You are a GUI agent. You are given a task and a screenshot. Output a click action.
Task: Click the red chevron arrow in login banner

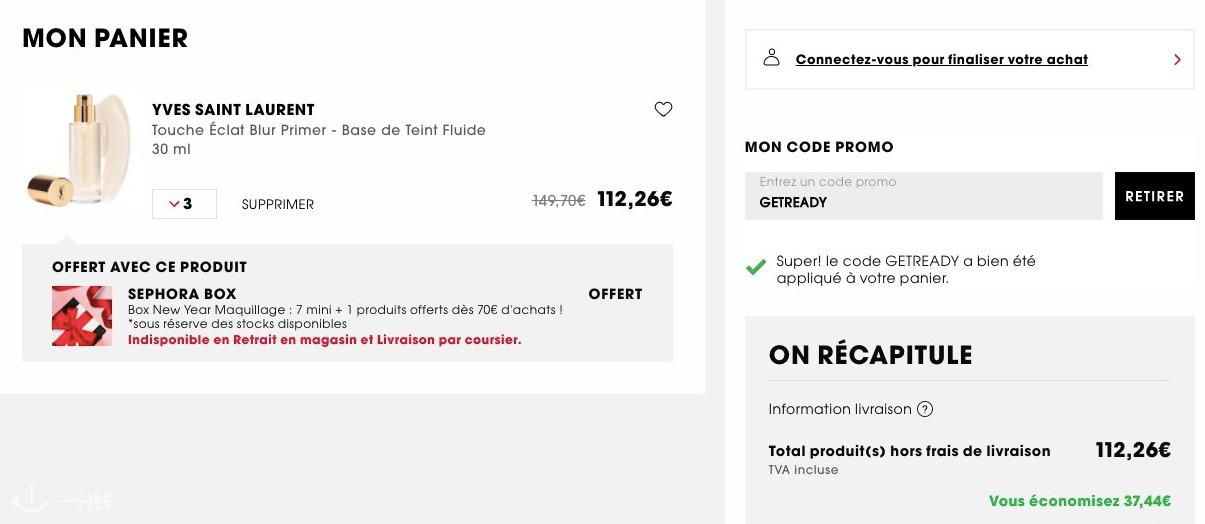tap(1177, 60)
